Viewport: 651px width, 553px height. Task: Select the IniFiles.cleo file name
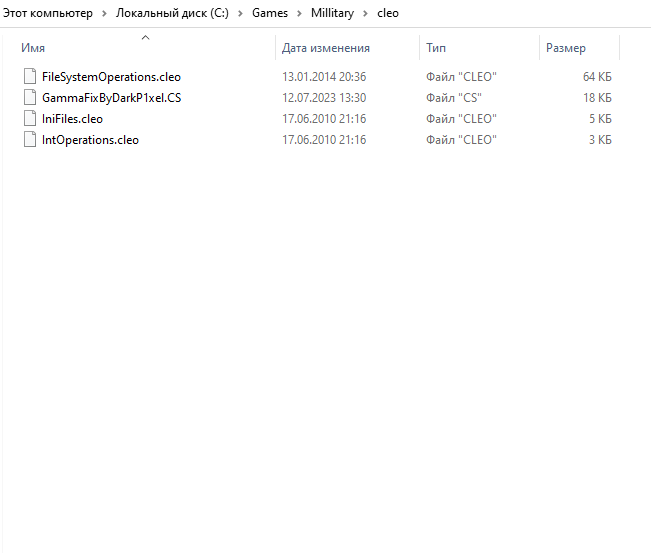point(72,119)
